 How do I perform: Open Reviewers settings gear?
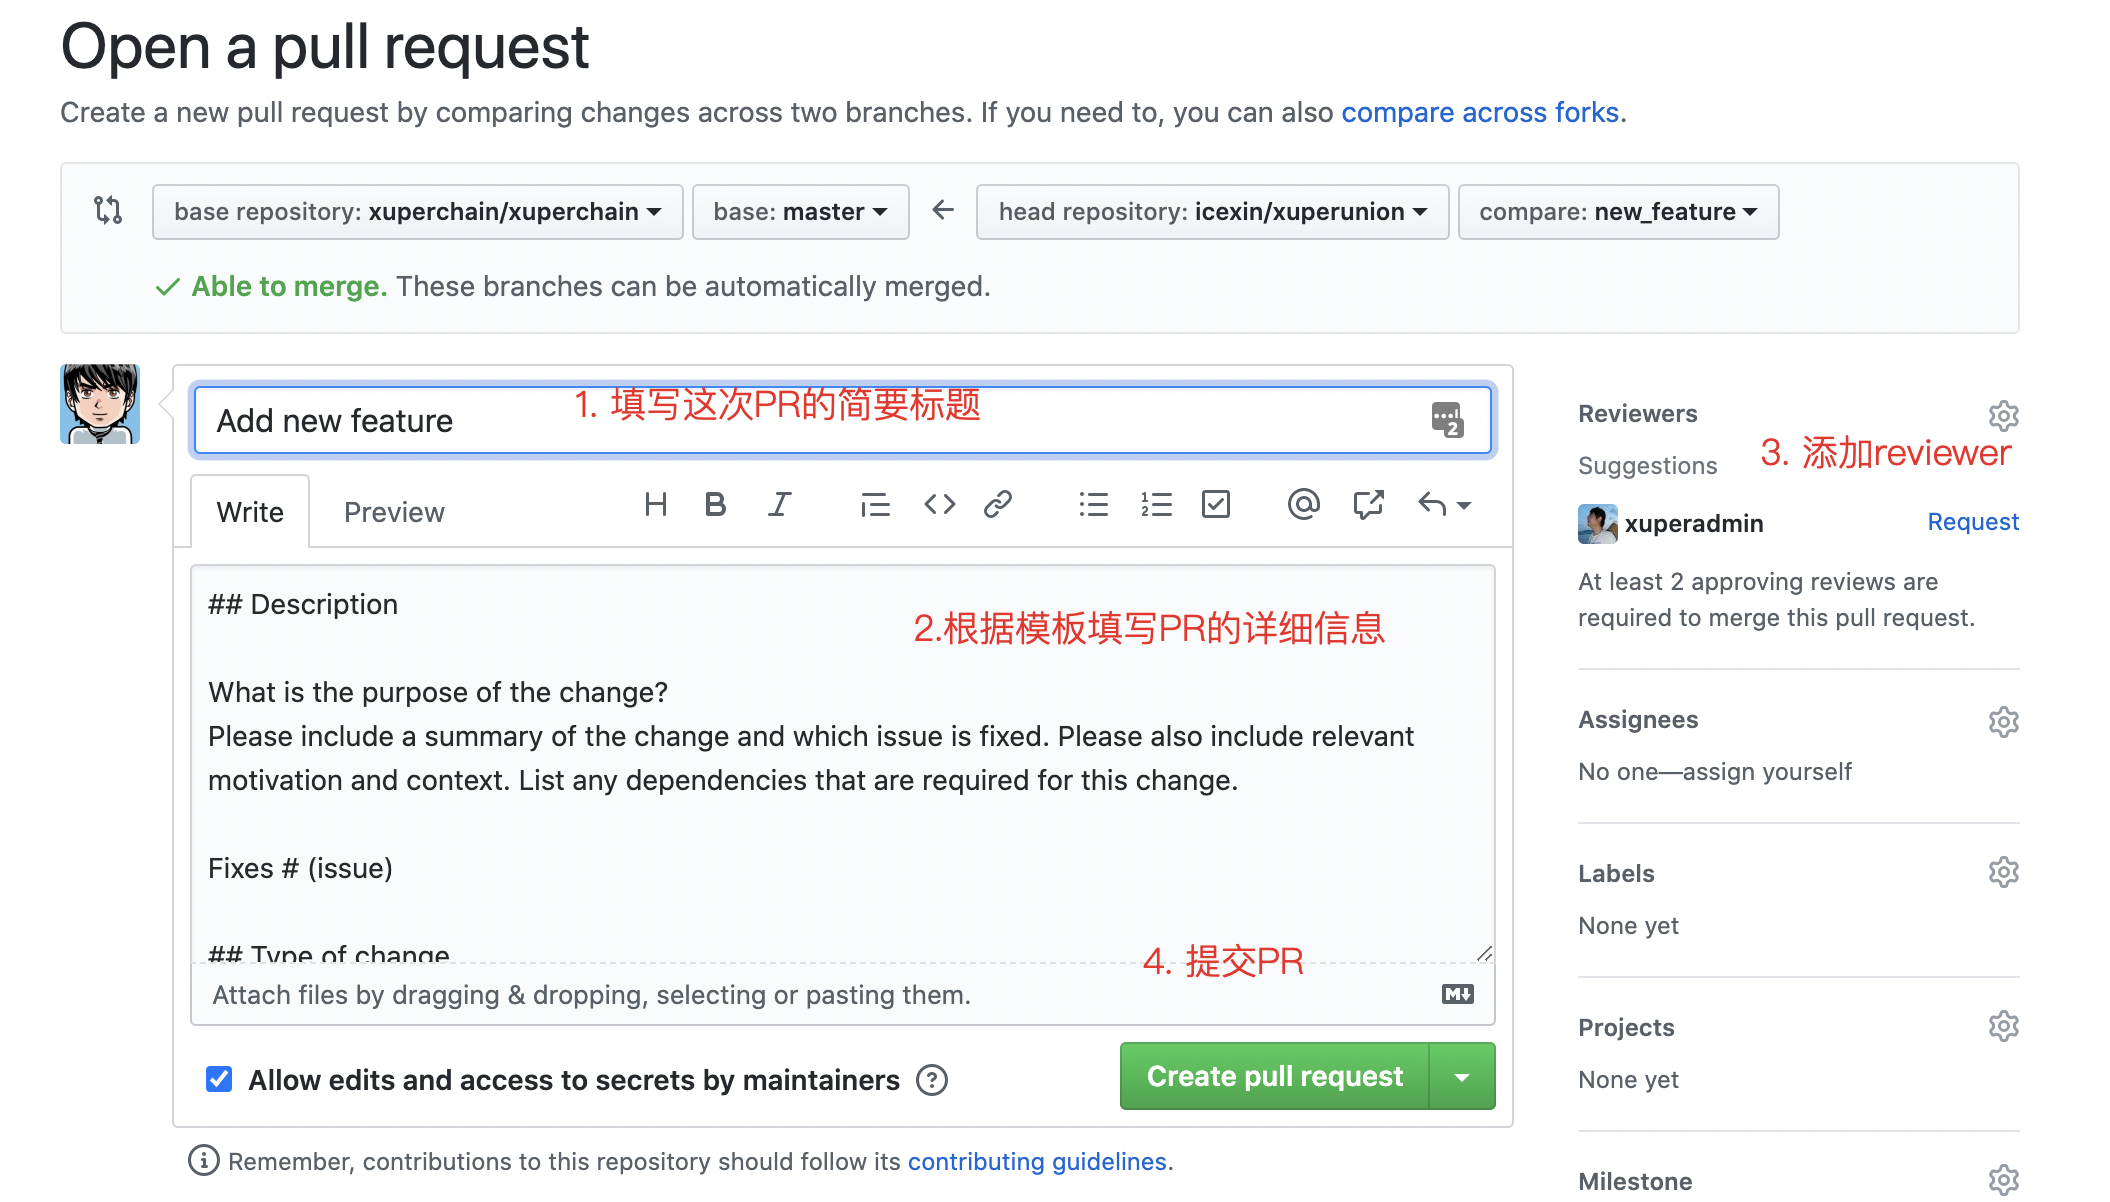[x=2003, y=415]
